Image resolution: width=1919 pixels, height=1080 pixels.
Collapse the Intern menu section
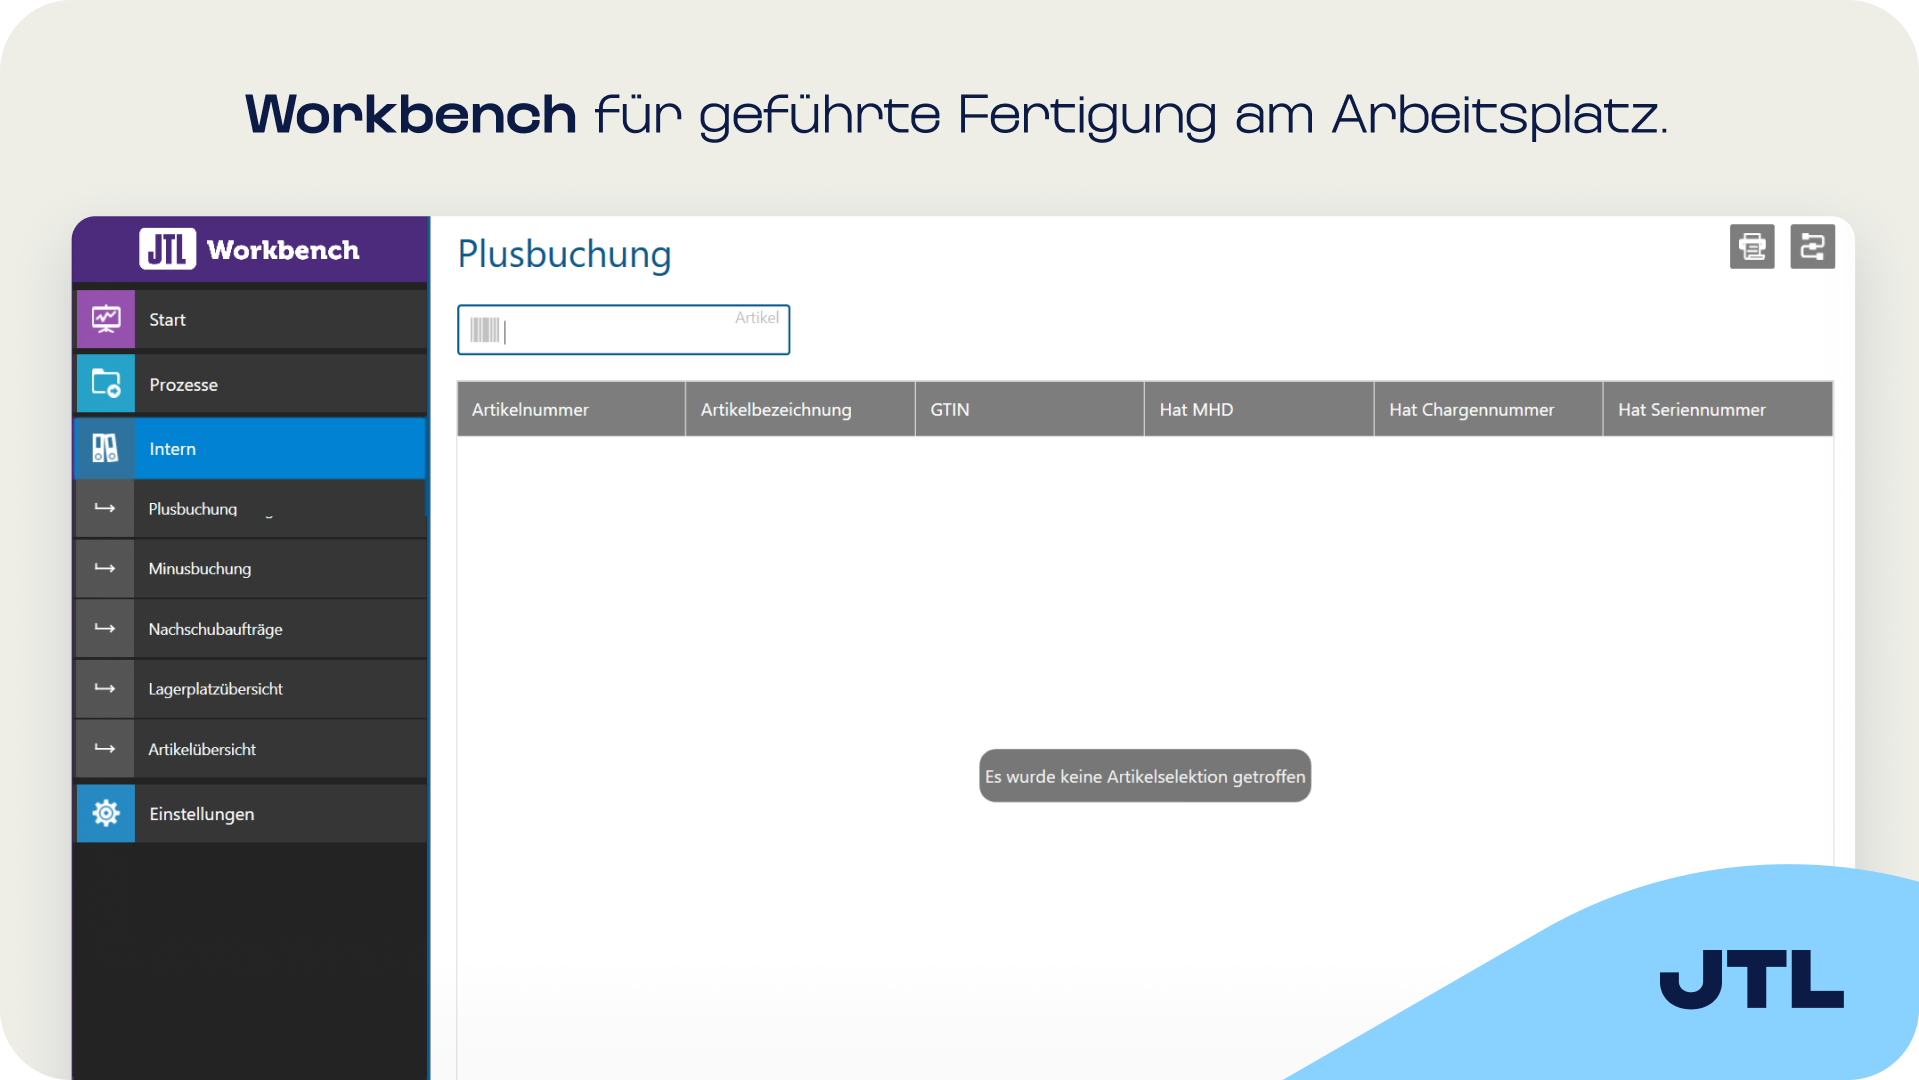pyautogui.click(x=251, y=449)
